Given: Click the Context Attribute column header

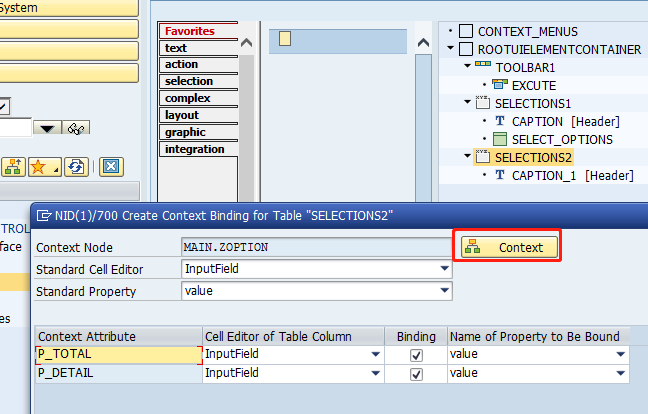Looking at the screenshot, I should coord(119,336).
